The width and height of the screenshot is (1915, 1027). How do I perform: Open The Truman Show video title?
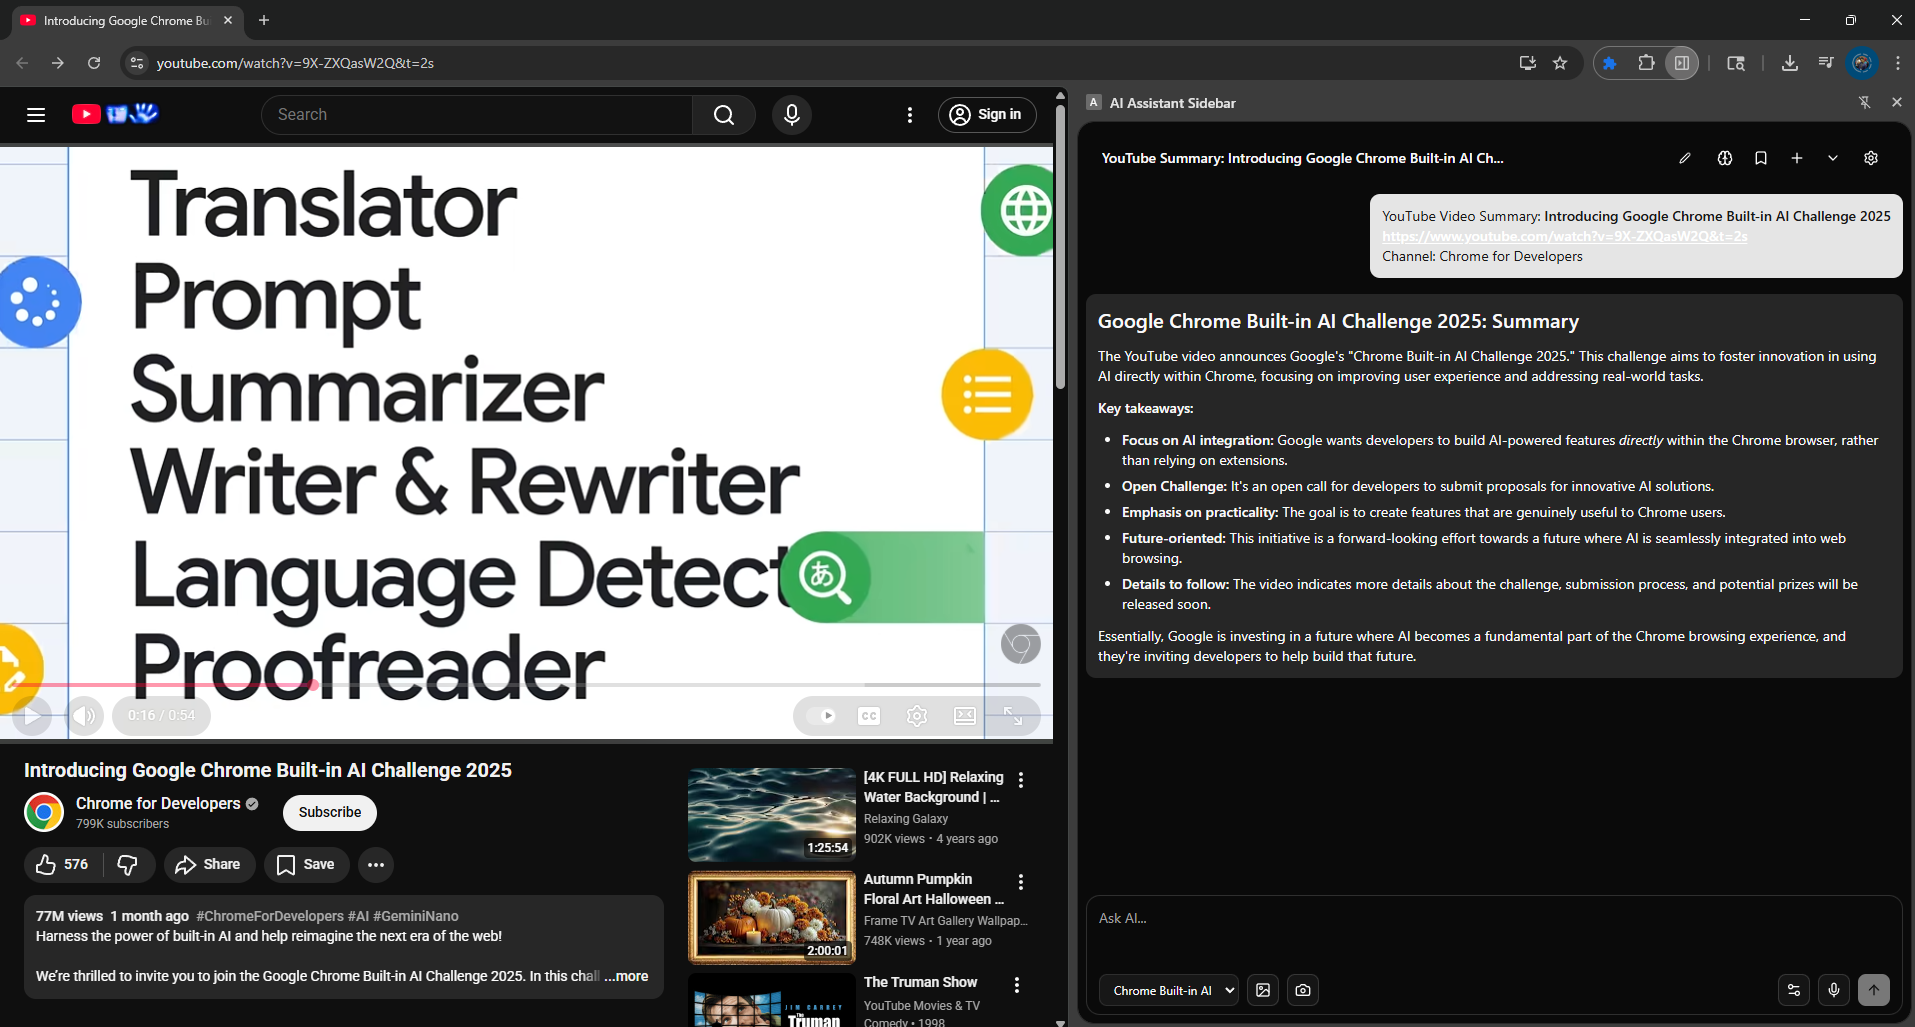pyautogui.click(x=920, y=983)
